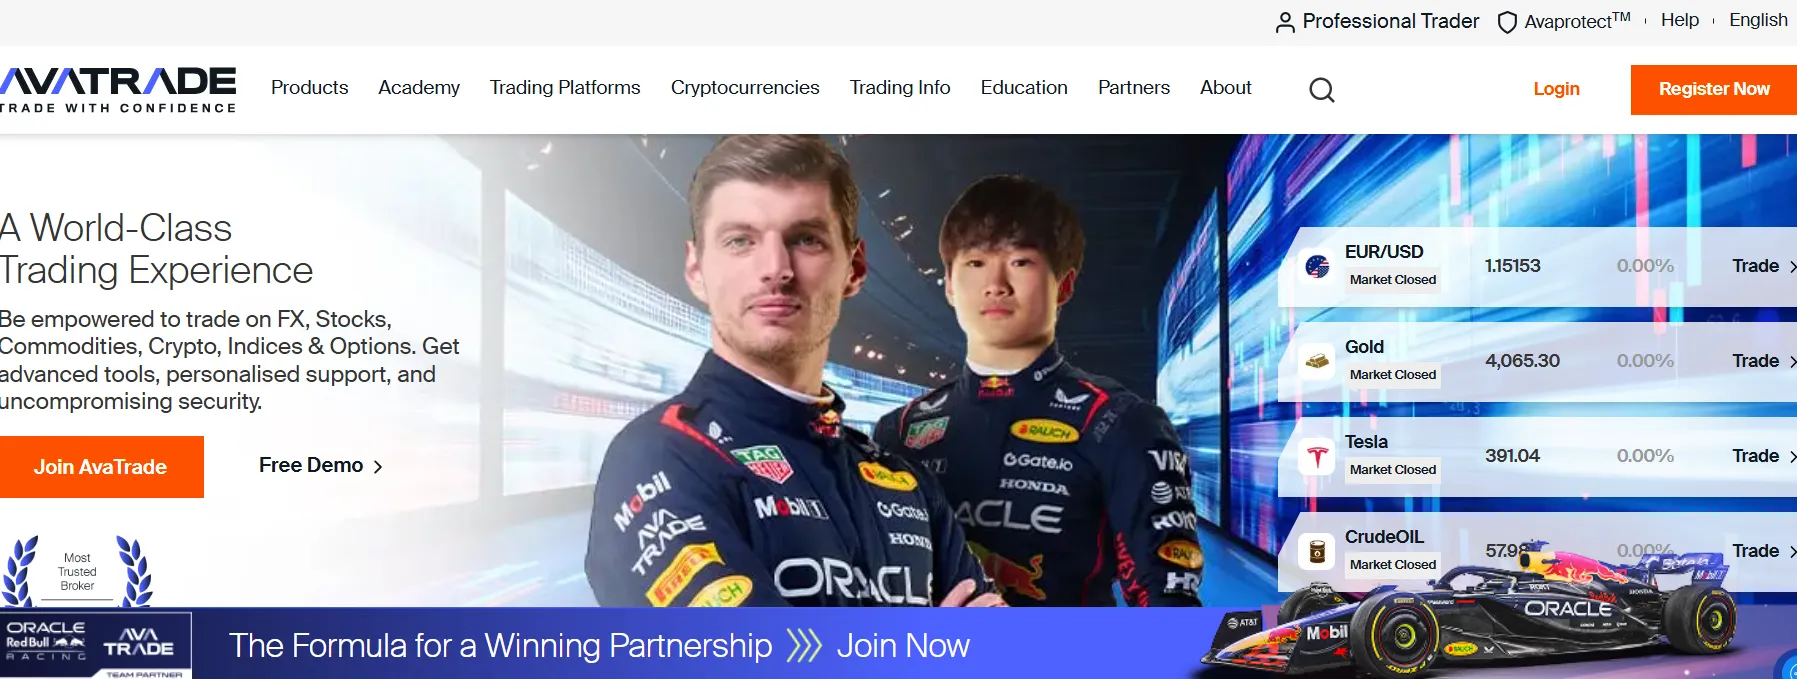Open the Cryptocurrencies menu item

(x=745, y=88)
